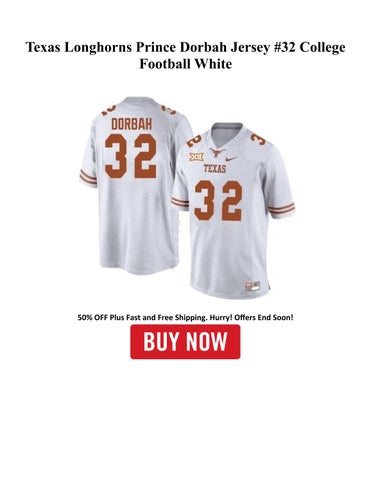Click the back jersey's shoulder number above DORBAH
This screenshot has height=480, width=371.
pos(111,109)
